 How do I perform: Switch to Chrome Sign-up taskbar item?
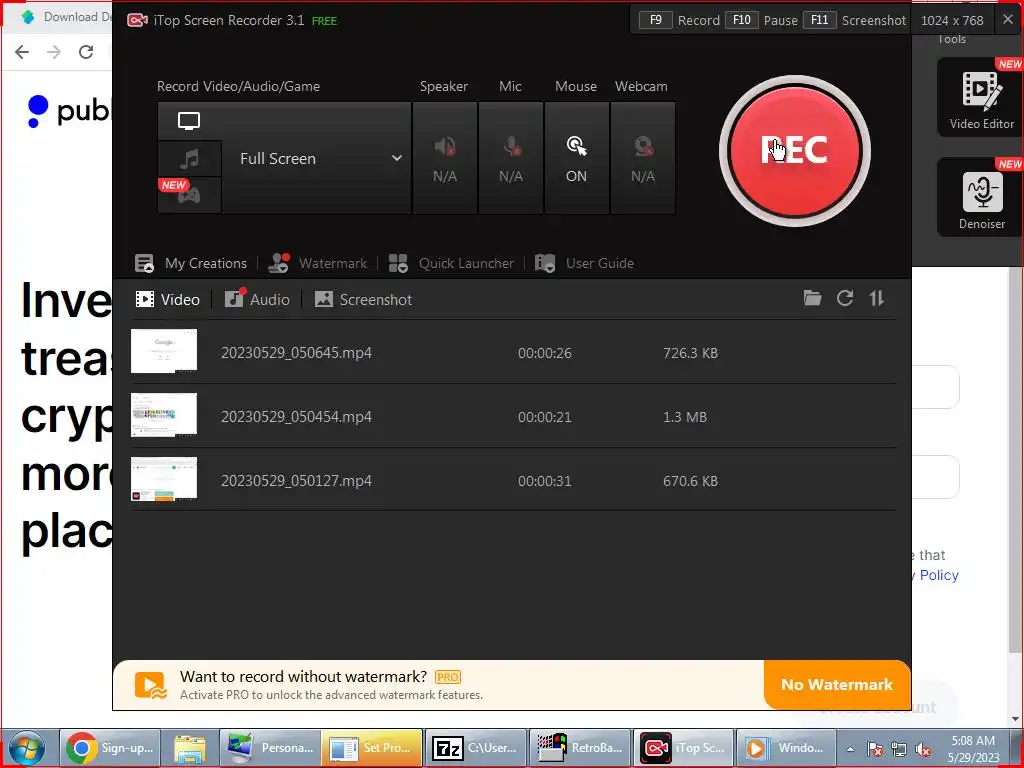[110, 748]
